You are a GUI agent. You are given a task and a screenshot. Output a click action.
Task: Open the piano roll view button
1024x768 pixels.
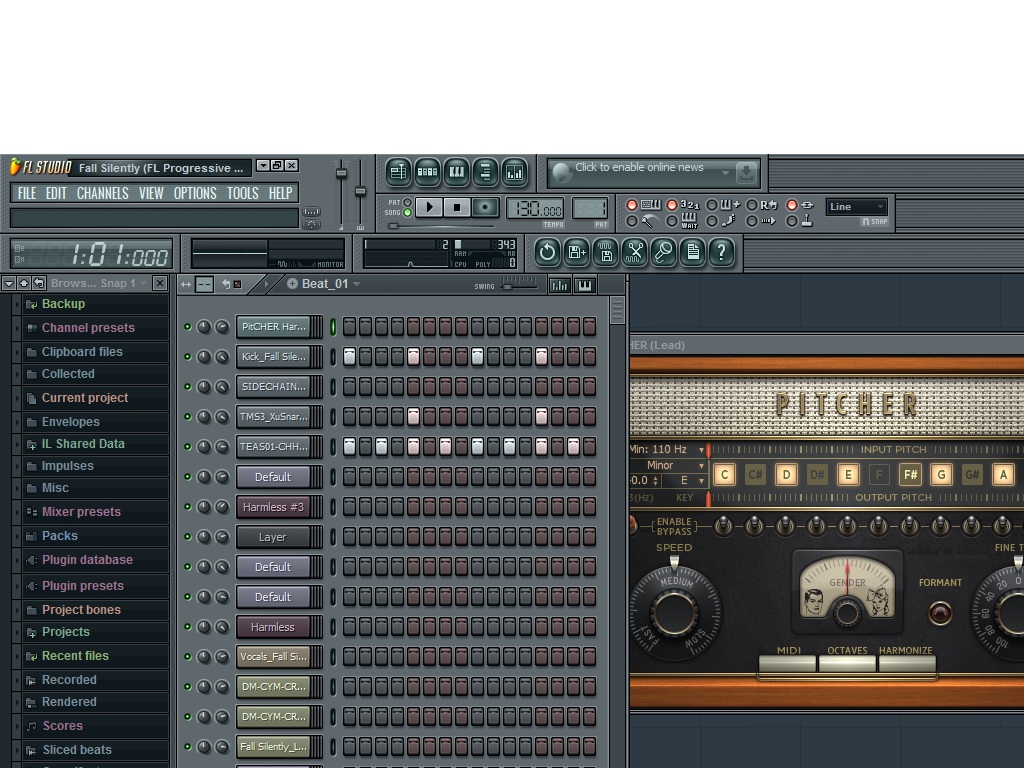[456, 172]
